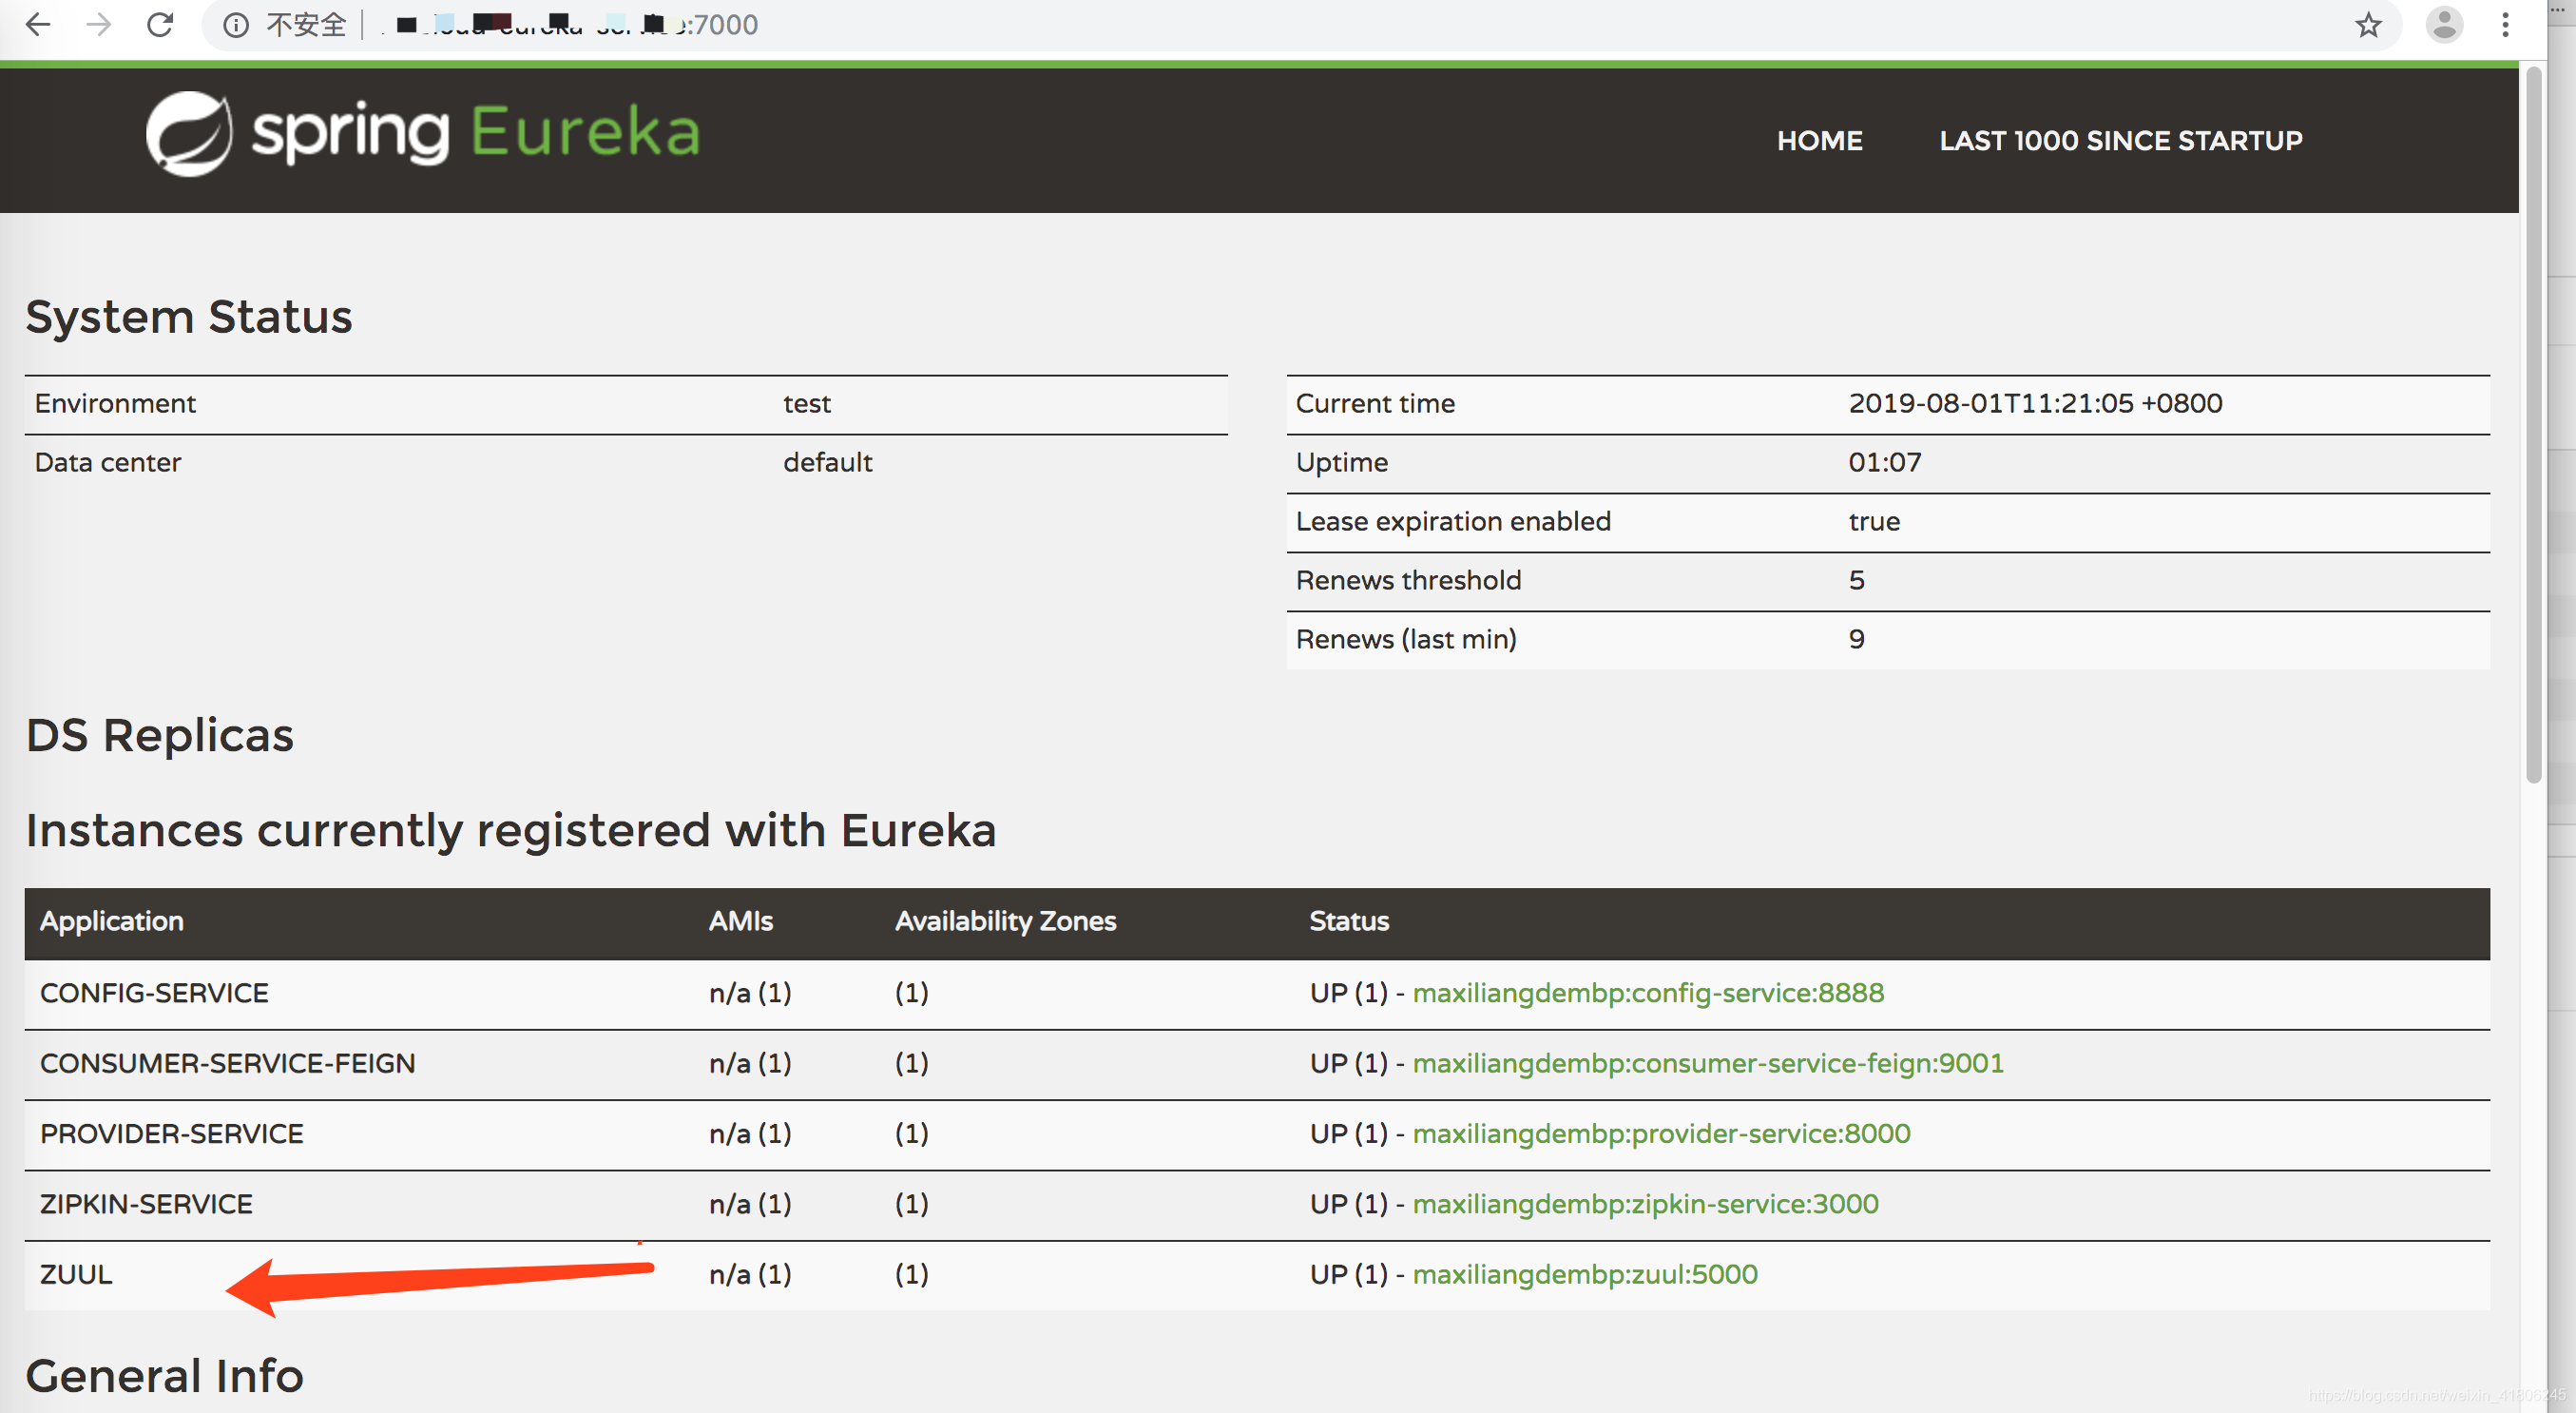Image resolution: width=2576 pixels, height=1413 pixels.
Task: Click the Lease expiration enabled value true
Action: [1873, 522]
